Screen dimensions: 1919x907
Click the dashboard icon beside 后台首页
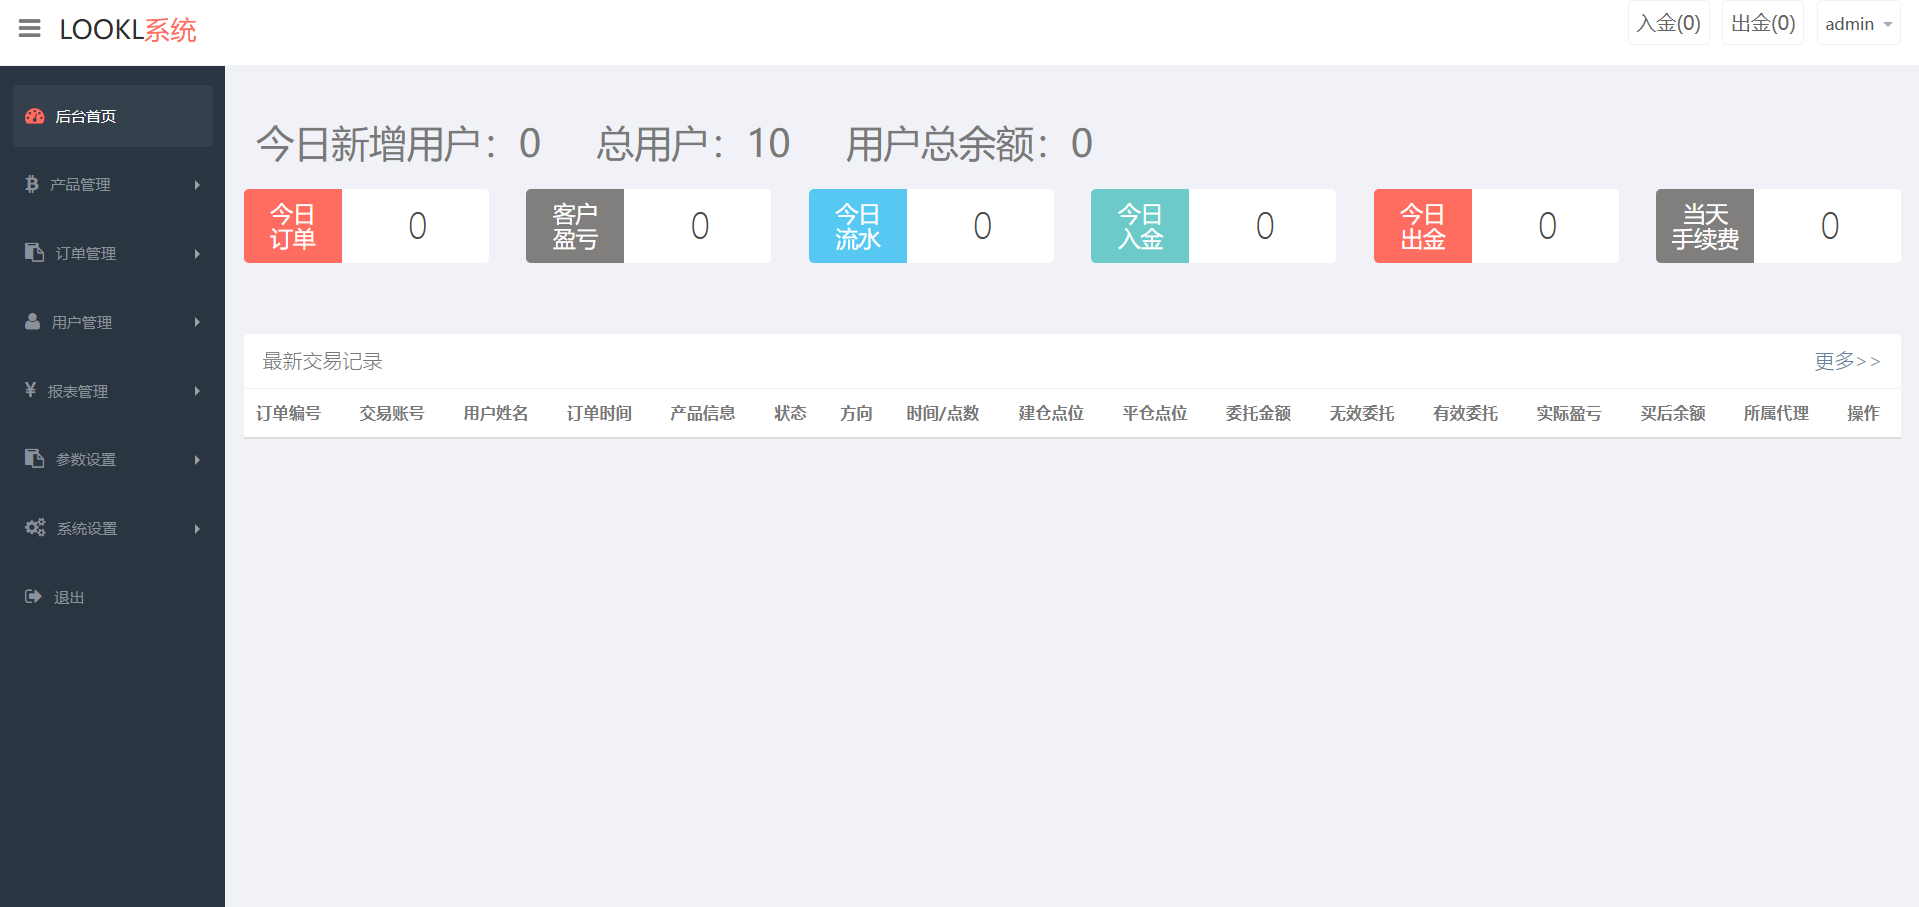click(x=35, y=116)
